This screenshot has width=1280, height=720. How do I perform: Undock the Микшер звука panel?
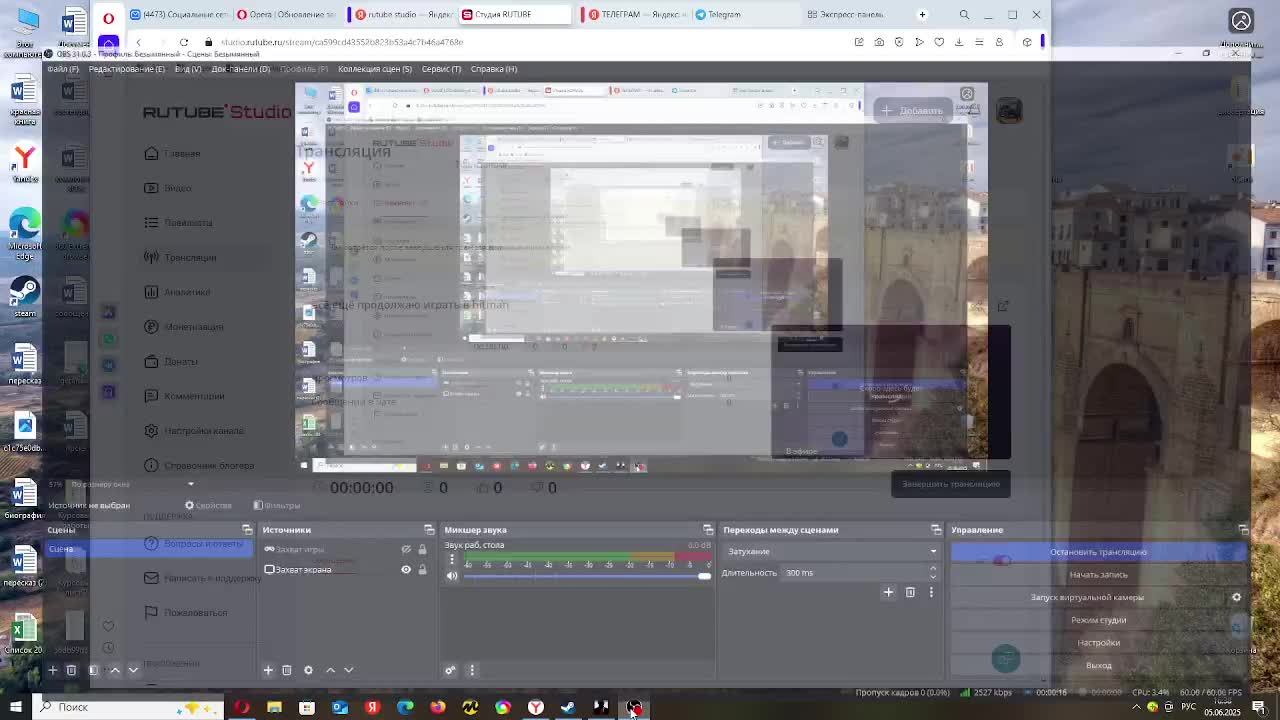(708, 530)
